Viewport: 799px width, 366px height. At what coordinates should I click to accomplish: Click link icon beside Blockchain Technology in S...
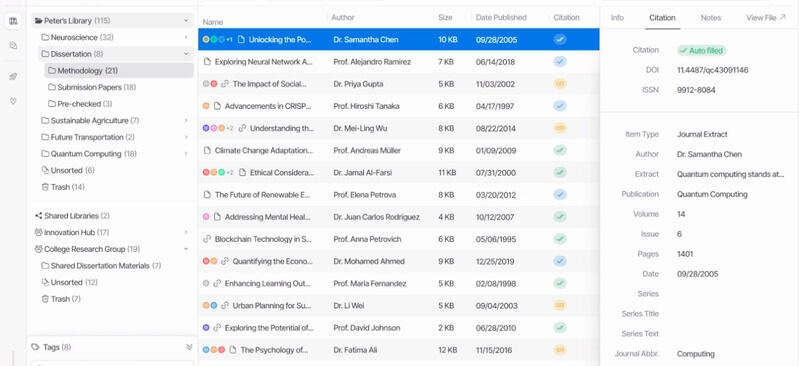point(207,239)
